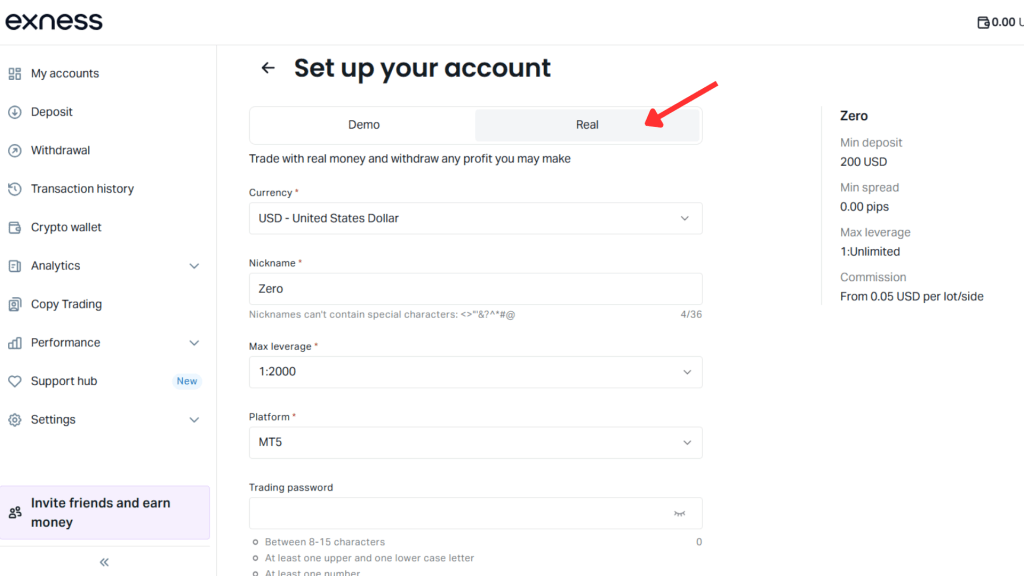The image size is (1024, 576).
Task: Open the Currency dropdown
Action: (x=475, y=218)
